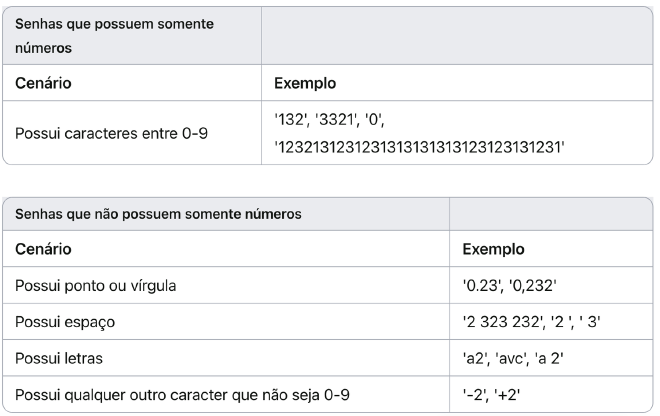This screenshot has height=416, width=660.
Task: Click the empty header cell beside 'Senhas que não possuem'
Action: 550,214
